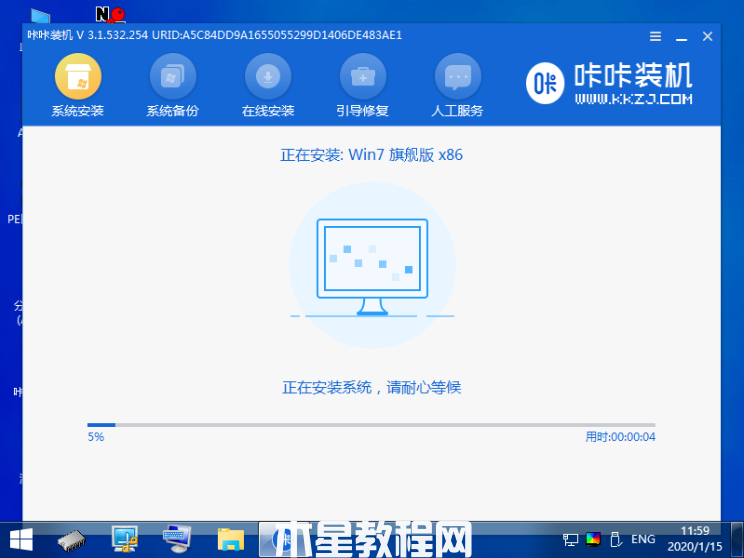Screen dimensions: 744x558
Task: Select the 在线安装 (Online Install) icon
Action: tap(268, 76)
